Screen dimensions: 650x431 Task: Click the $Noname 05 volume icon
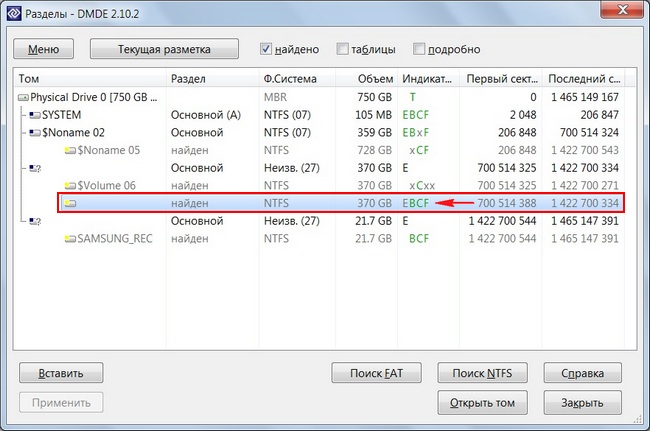[x=70, y=150]
